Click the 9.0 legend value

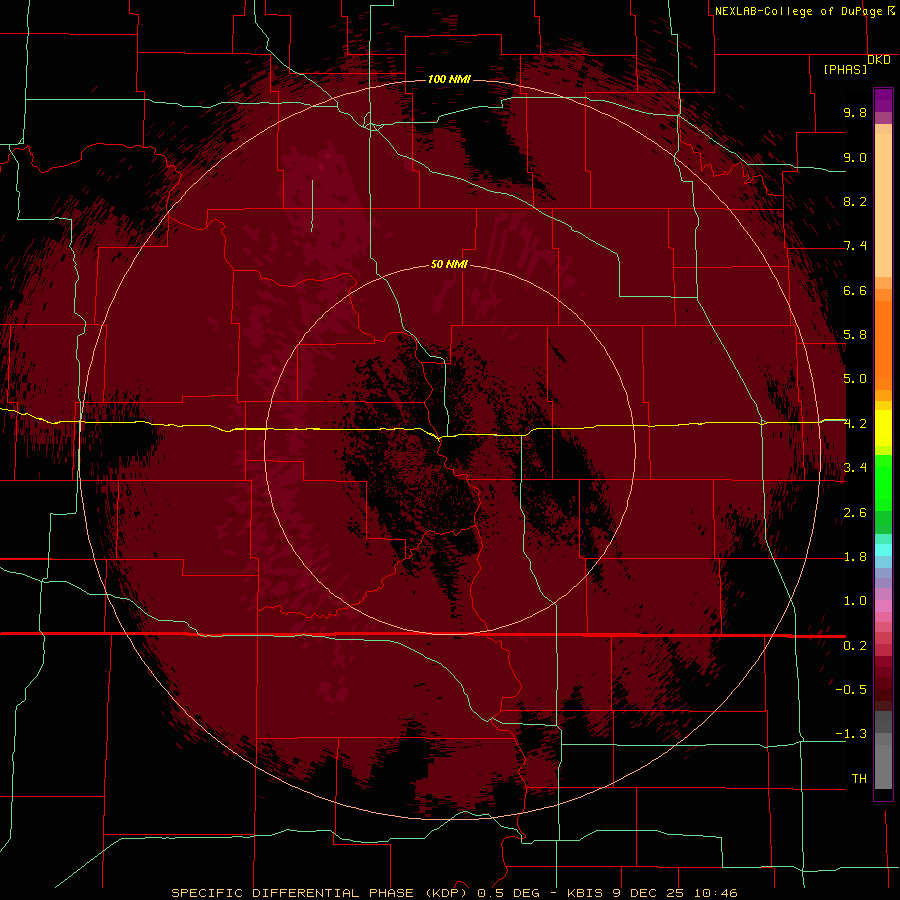point(855,157)
